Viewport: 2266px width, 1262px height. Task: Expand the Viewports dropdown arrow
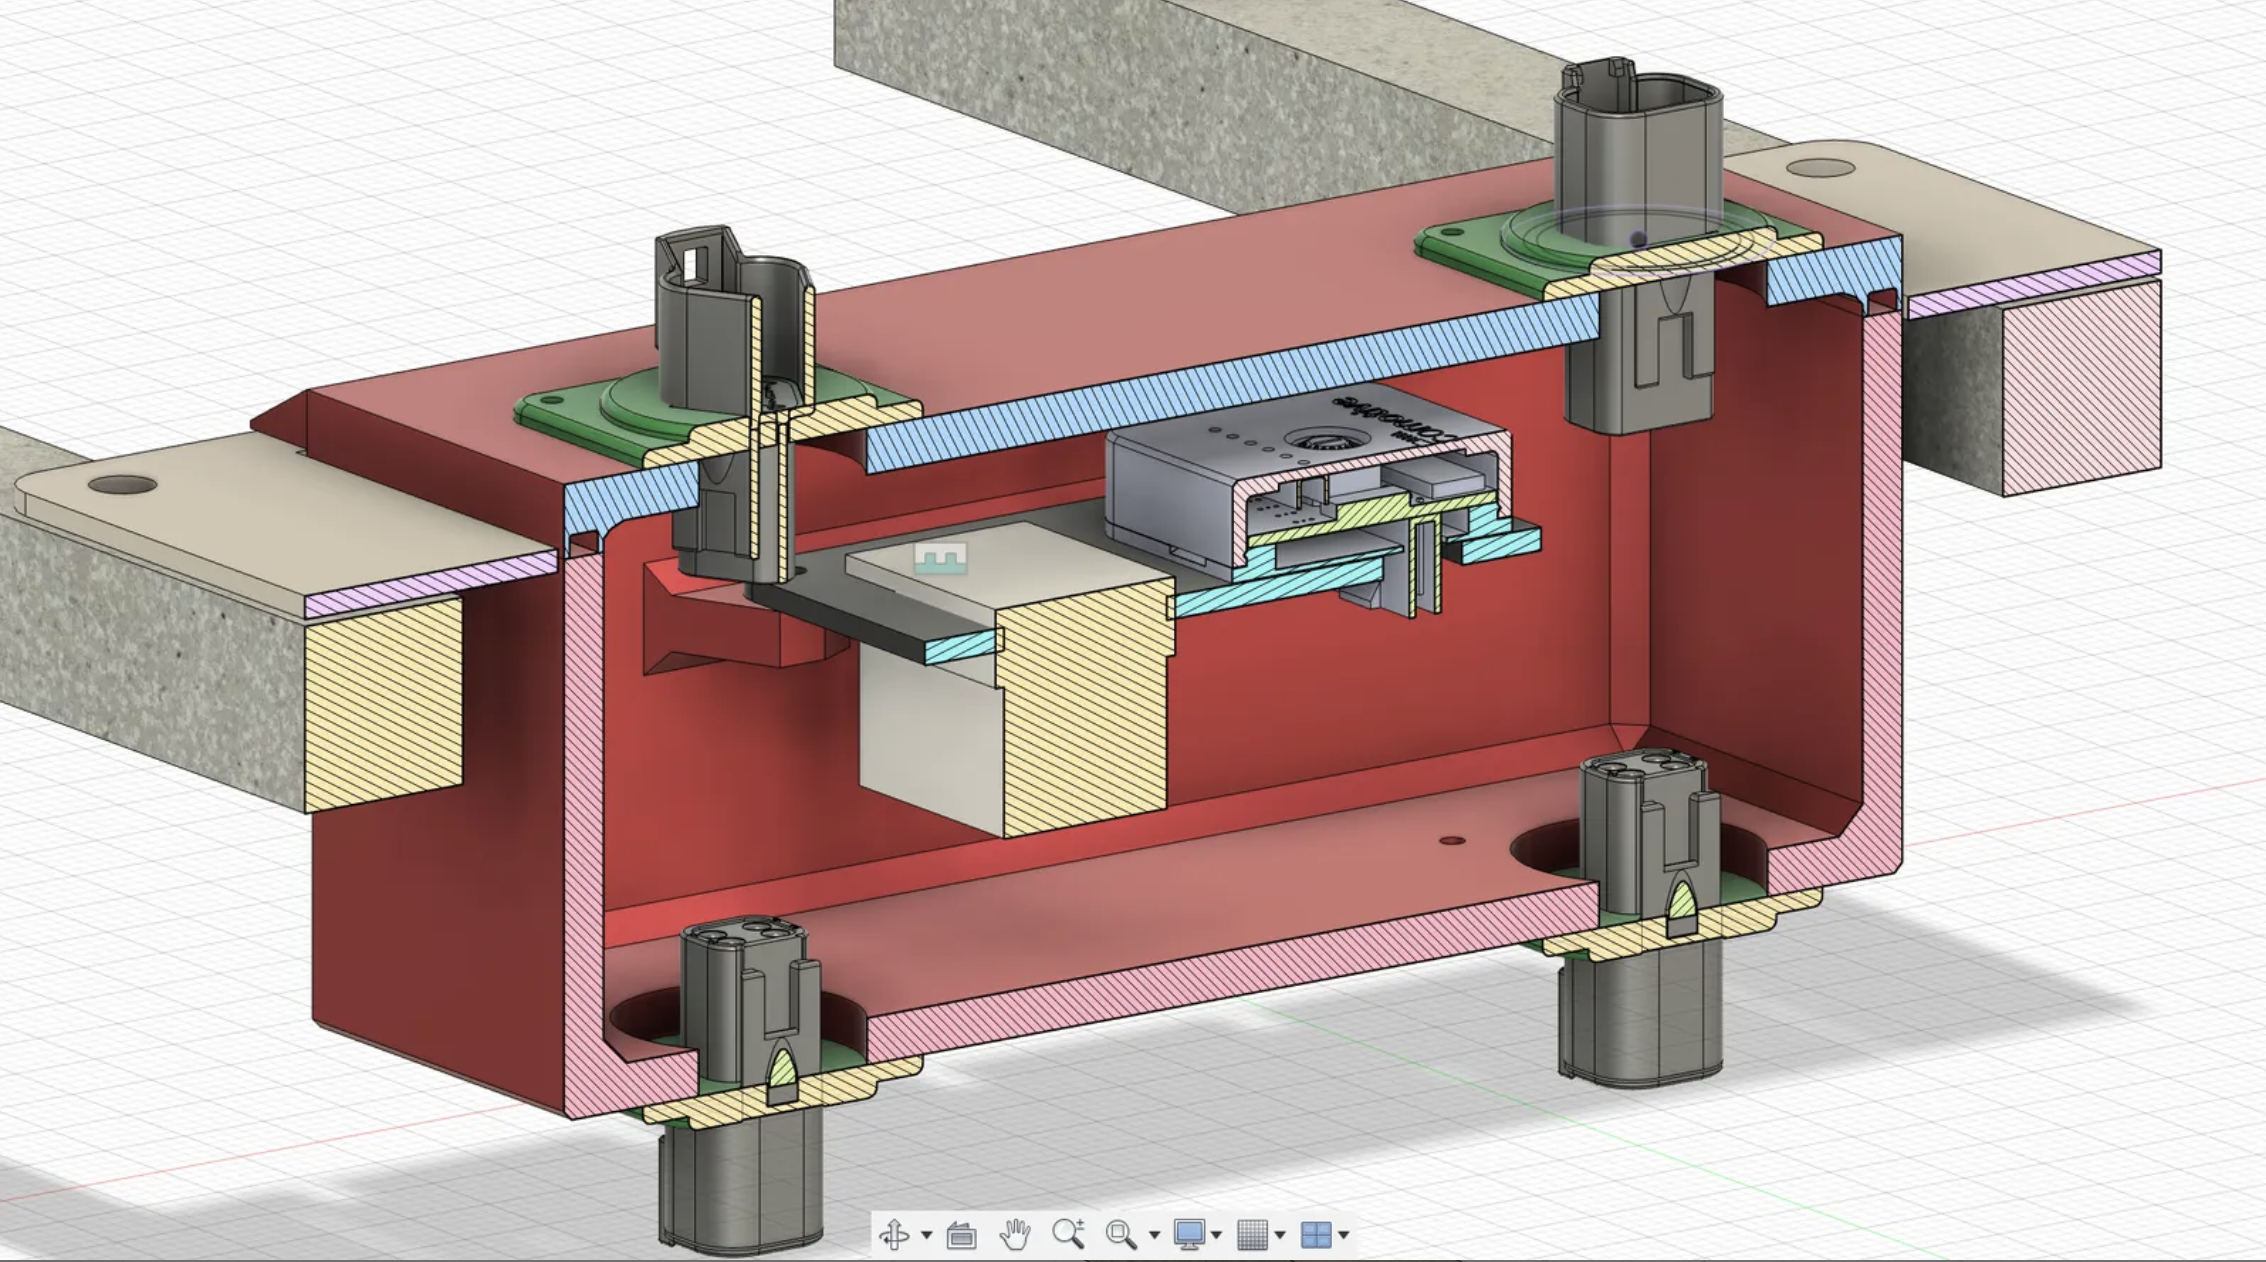coord(1343,1236)
